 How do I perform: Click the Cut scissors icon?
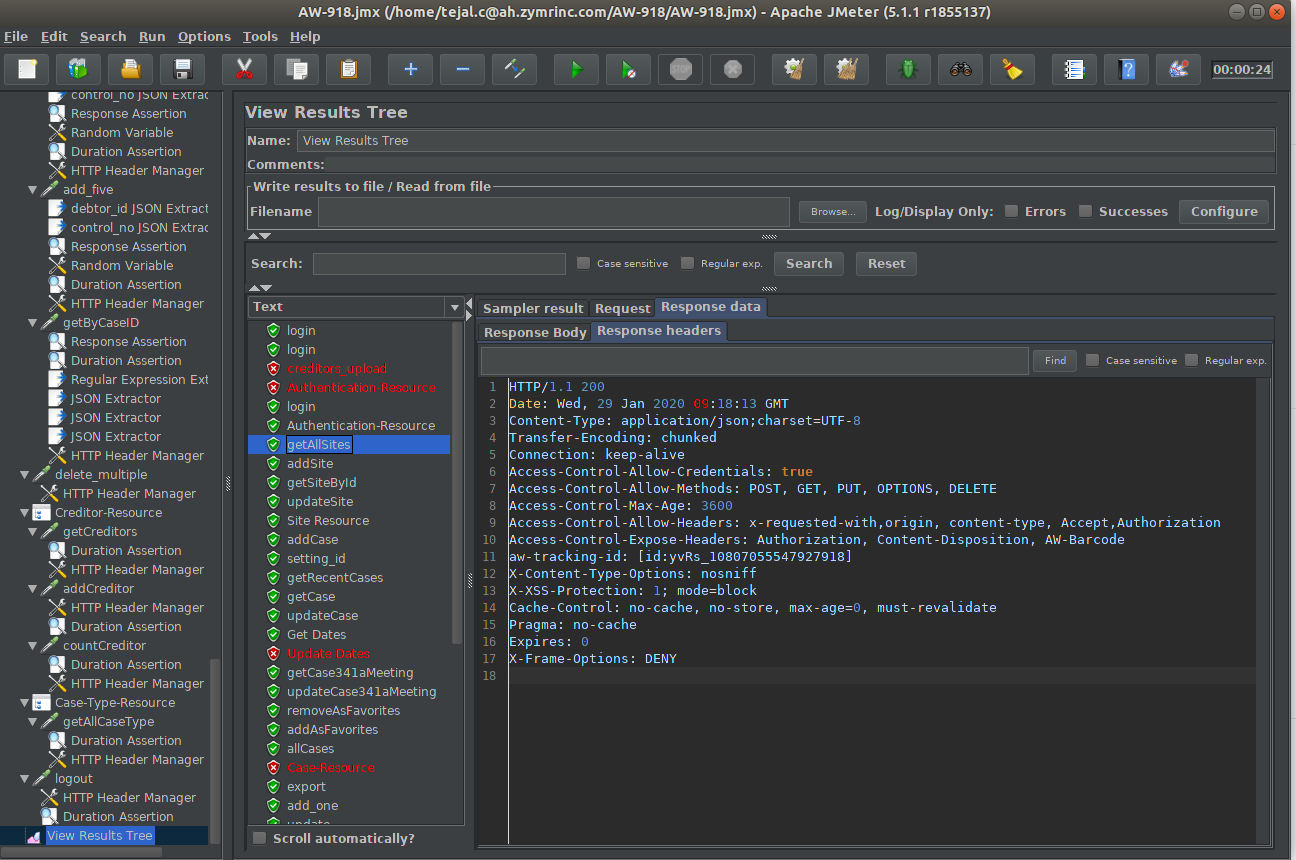click(244, 69)
